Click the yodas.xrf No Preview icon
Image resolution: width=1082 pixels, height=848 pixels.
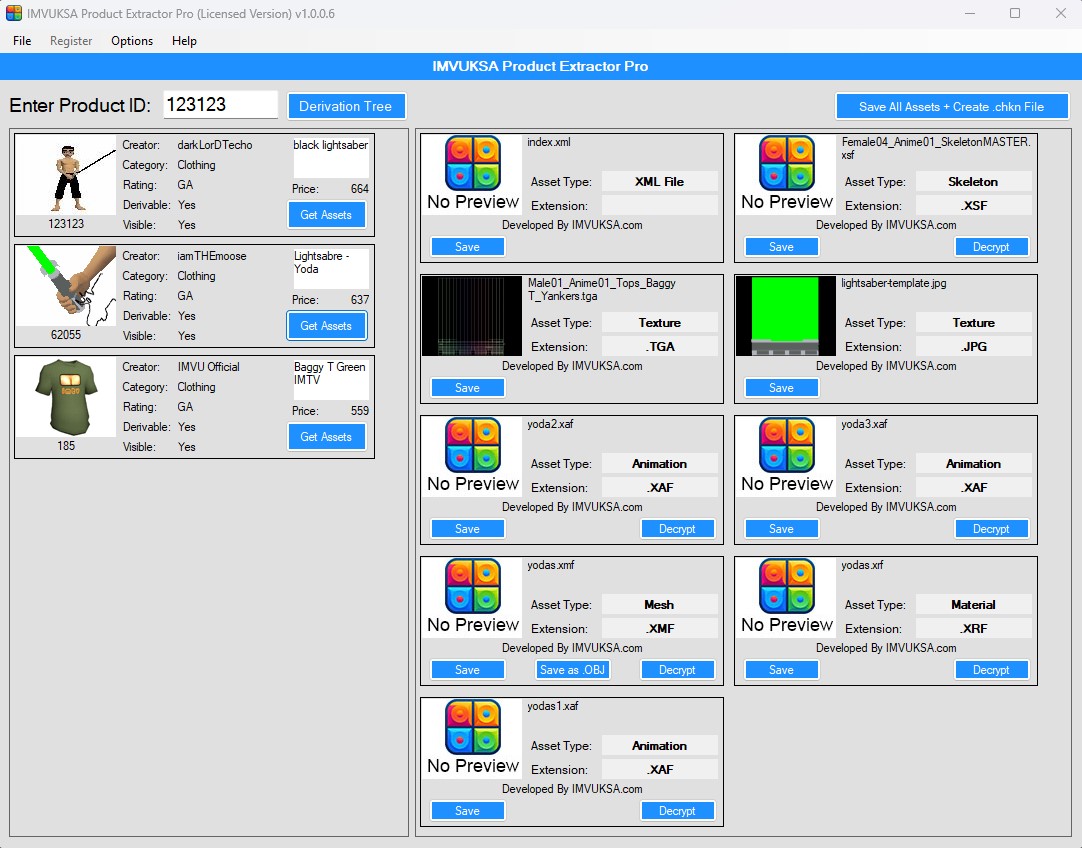787,597
